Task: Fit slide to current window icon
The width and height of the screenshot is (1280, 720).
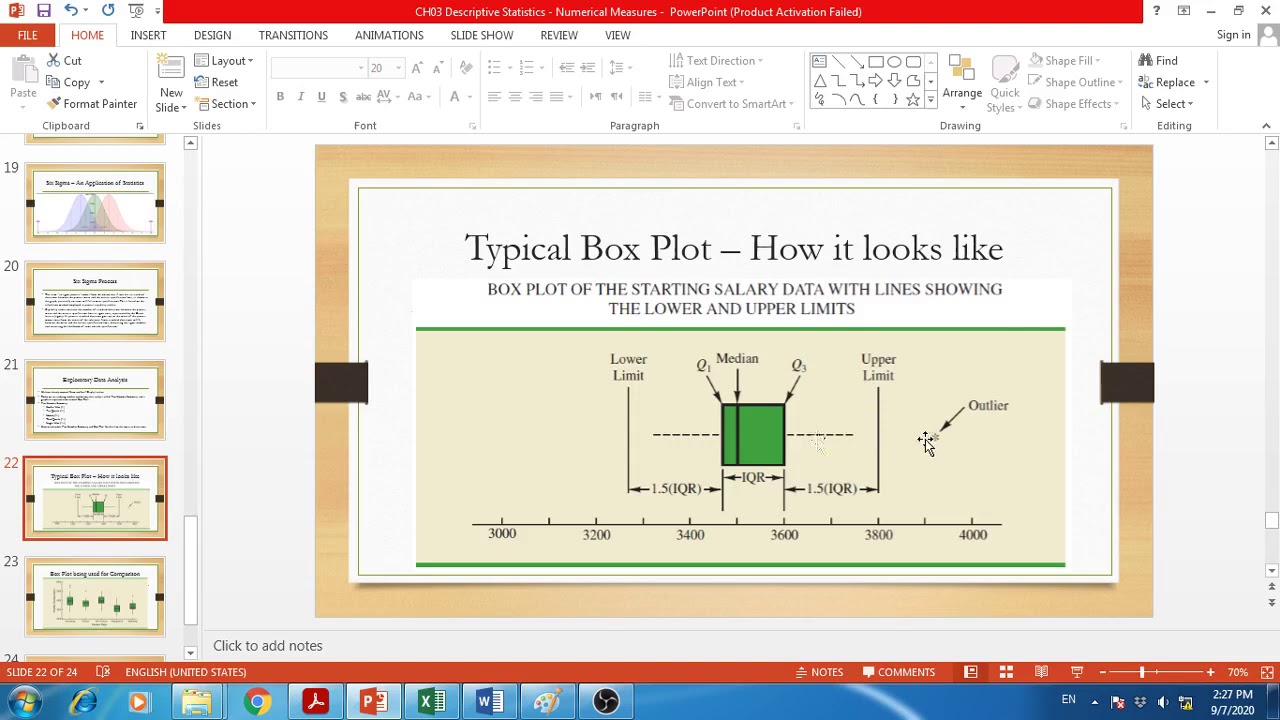Action: 1267,672
